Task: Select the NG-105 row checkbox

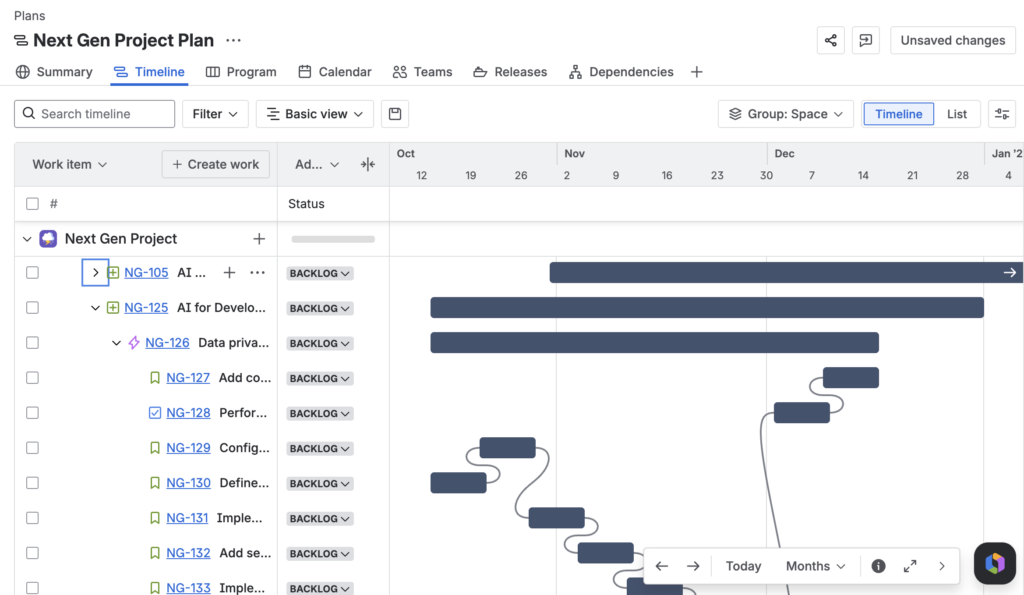Action: [32, 273]
